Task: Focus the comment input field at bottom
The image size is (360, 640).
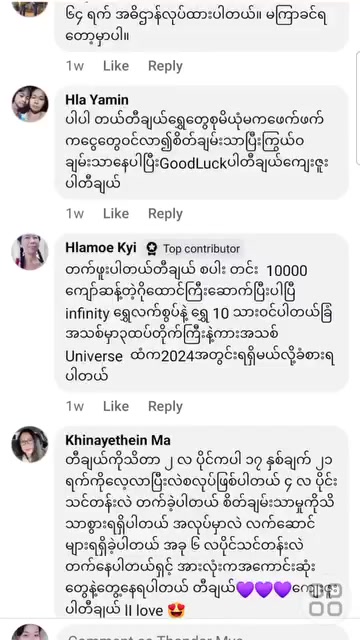Action: tap(200, 635)
